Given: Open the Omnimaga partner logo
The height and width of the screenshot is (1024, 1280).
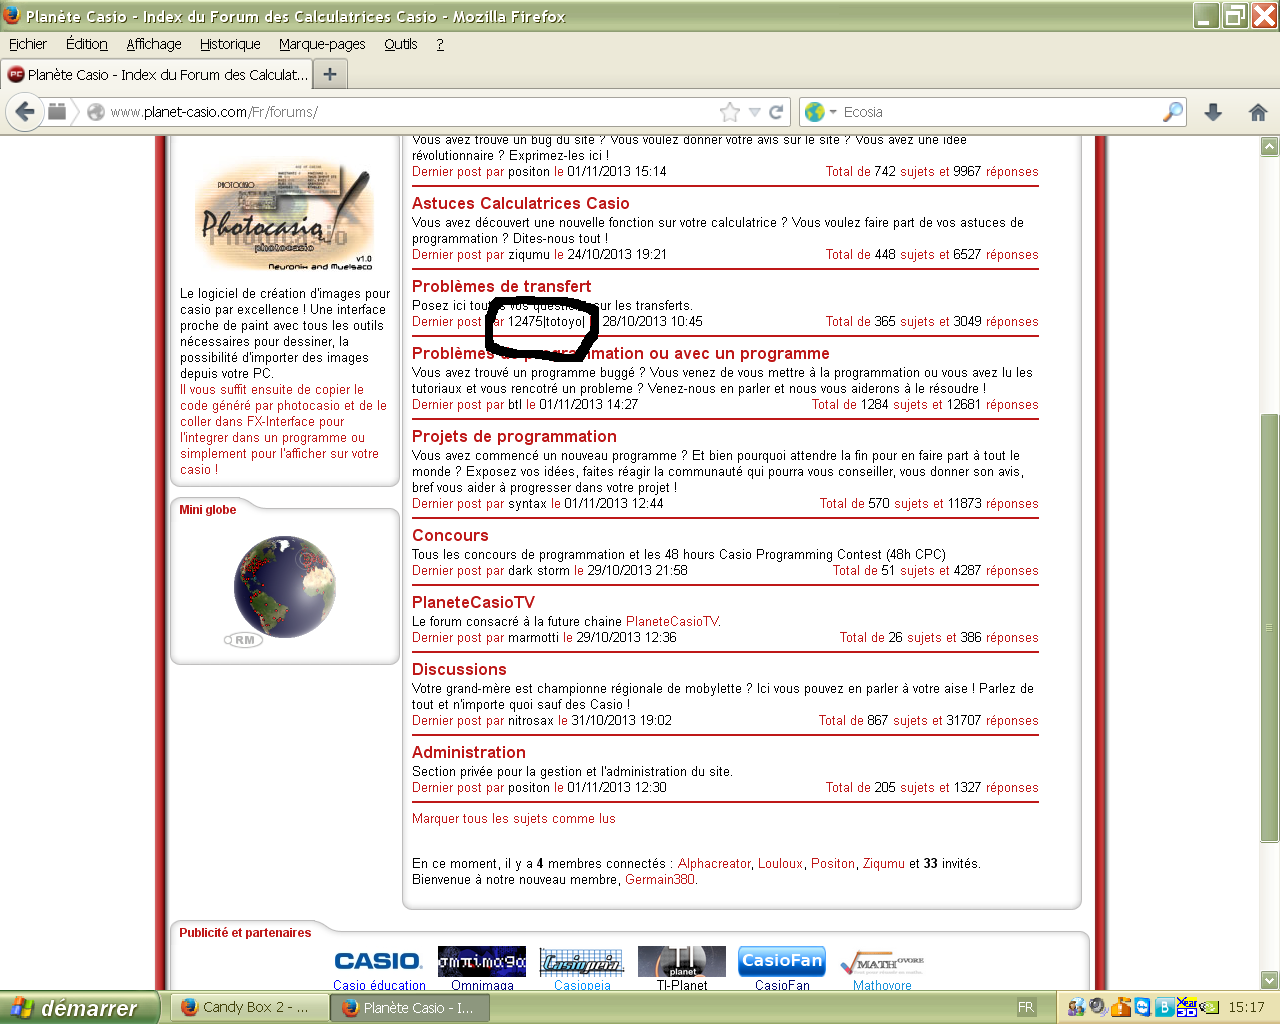Looking at the screenshot, I should [x=482, y=961].
